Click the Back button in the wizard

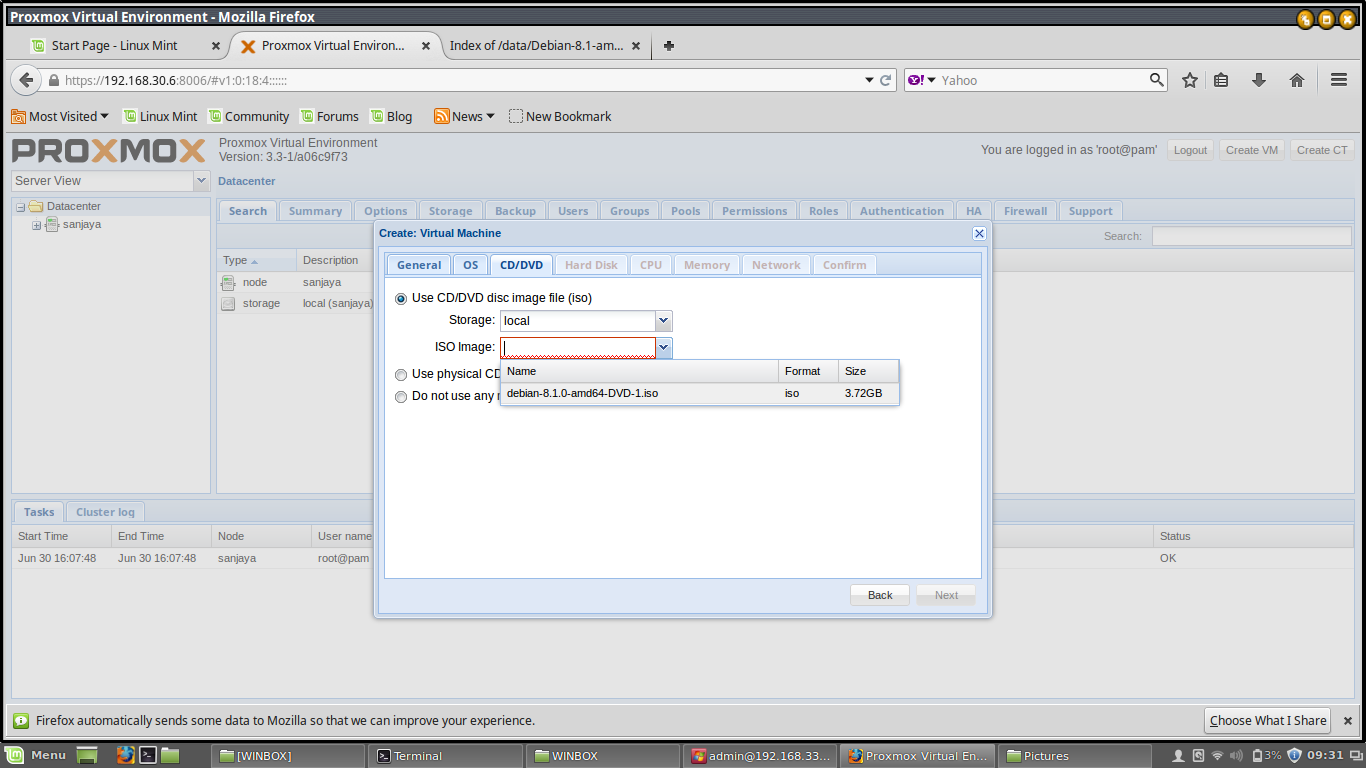point(880,595)
